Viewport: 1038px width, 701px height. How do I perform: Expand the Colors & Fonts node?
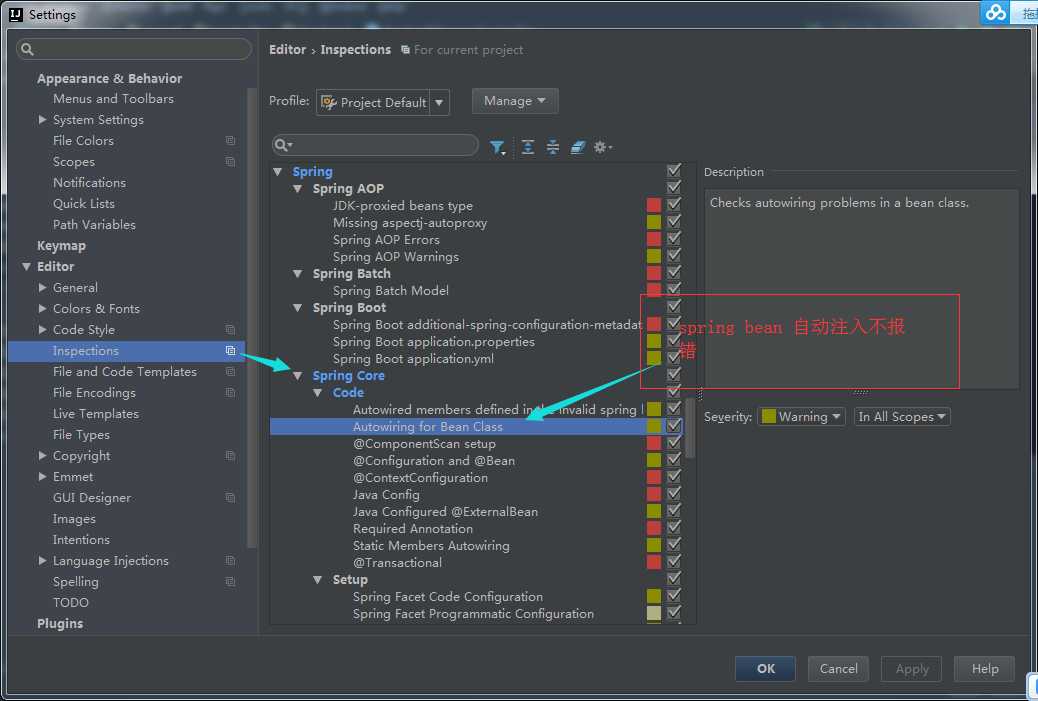click(x=42, y=308)
